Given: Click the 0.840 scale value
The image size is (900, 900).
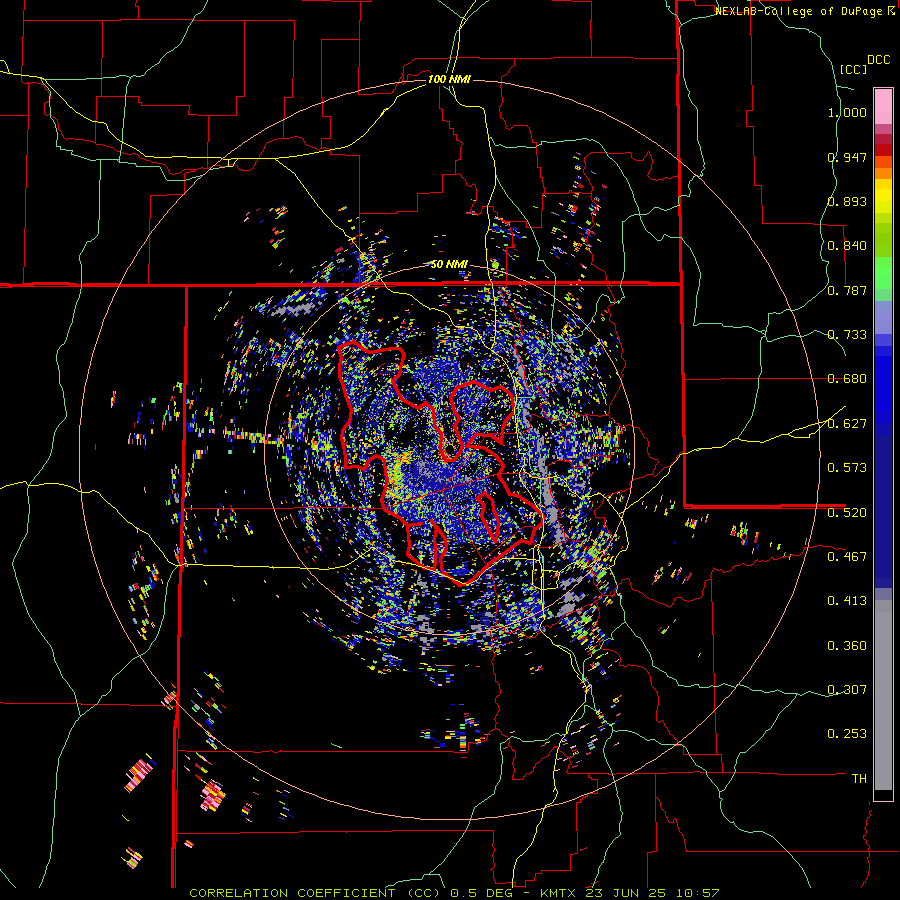Looking at the screenshot, I should [x=847, y=246].
